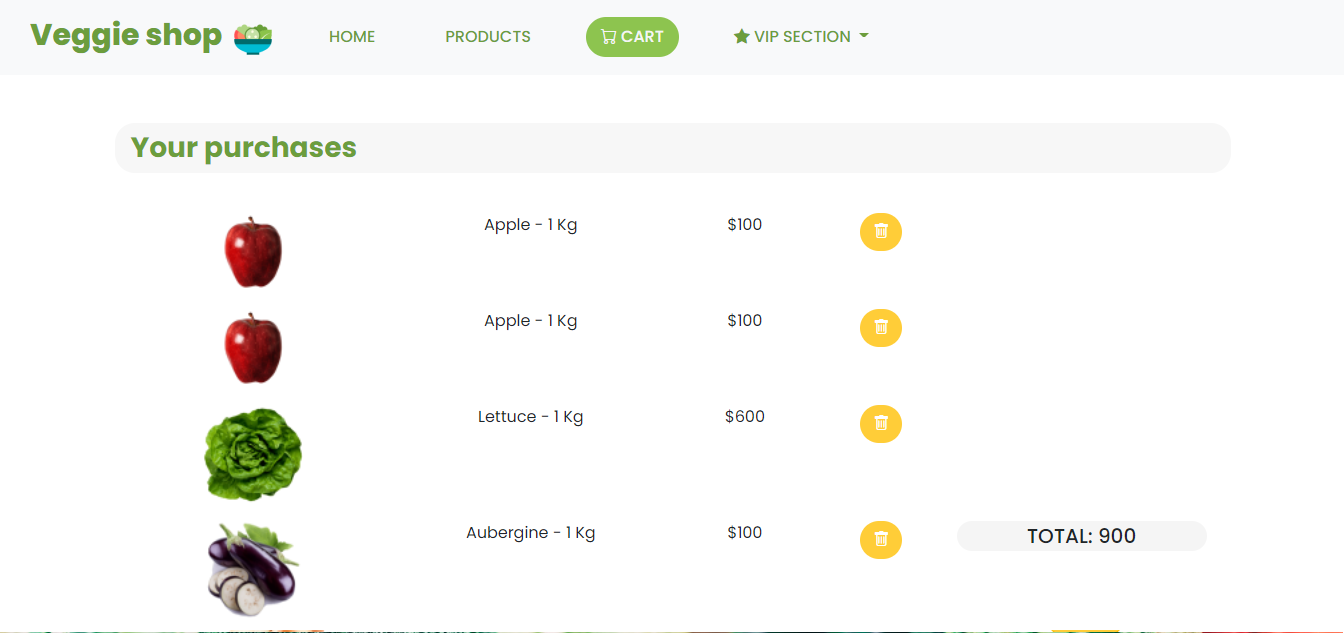This screenshot has width=1344, height=633.
Task: Click the aubergine product image
Action: click(x=253, y=569)
